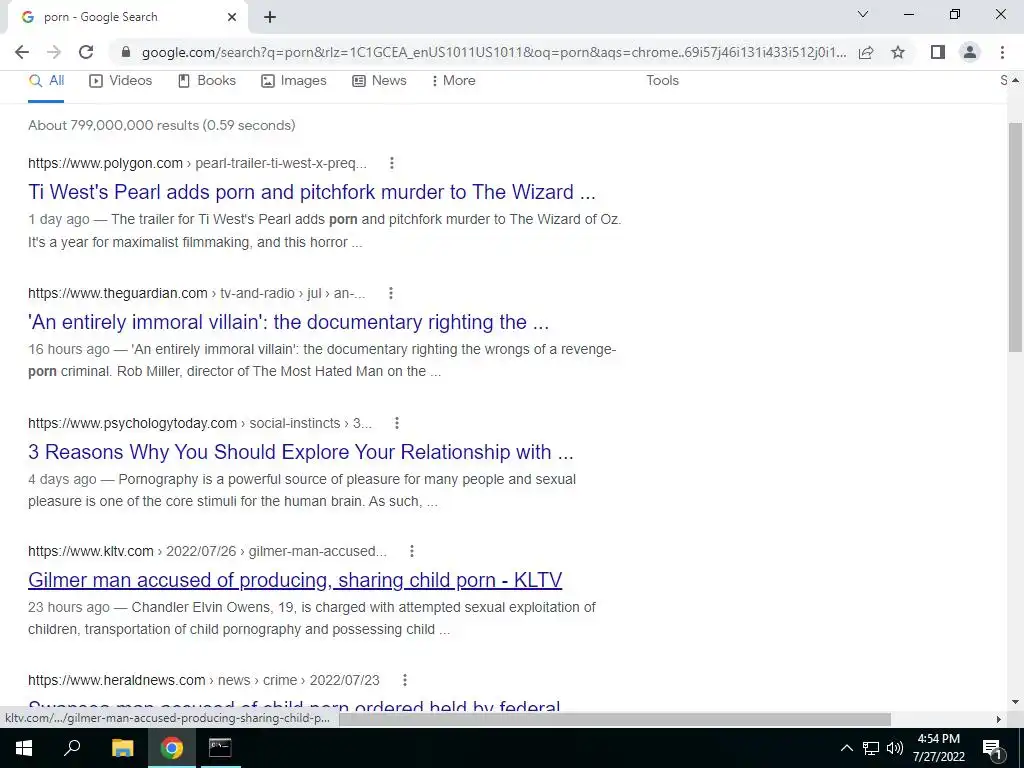
Task: Open the search Tools options
Action: (x=662, y=80)
